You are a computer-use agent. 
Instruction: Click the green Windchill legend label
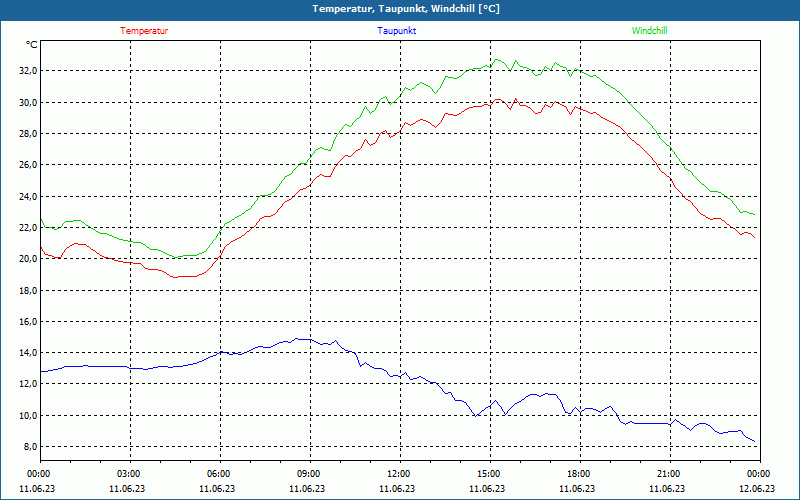pyautogui.click(x=649, y=31)
